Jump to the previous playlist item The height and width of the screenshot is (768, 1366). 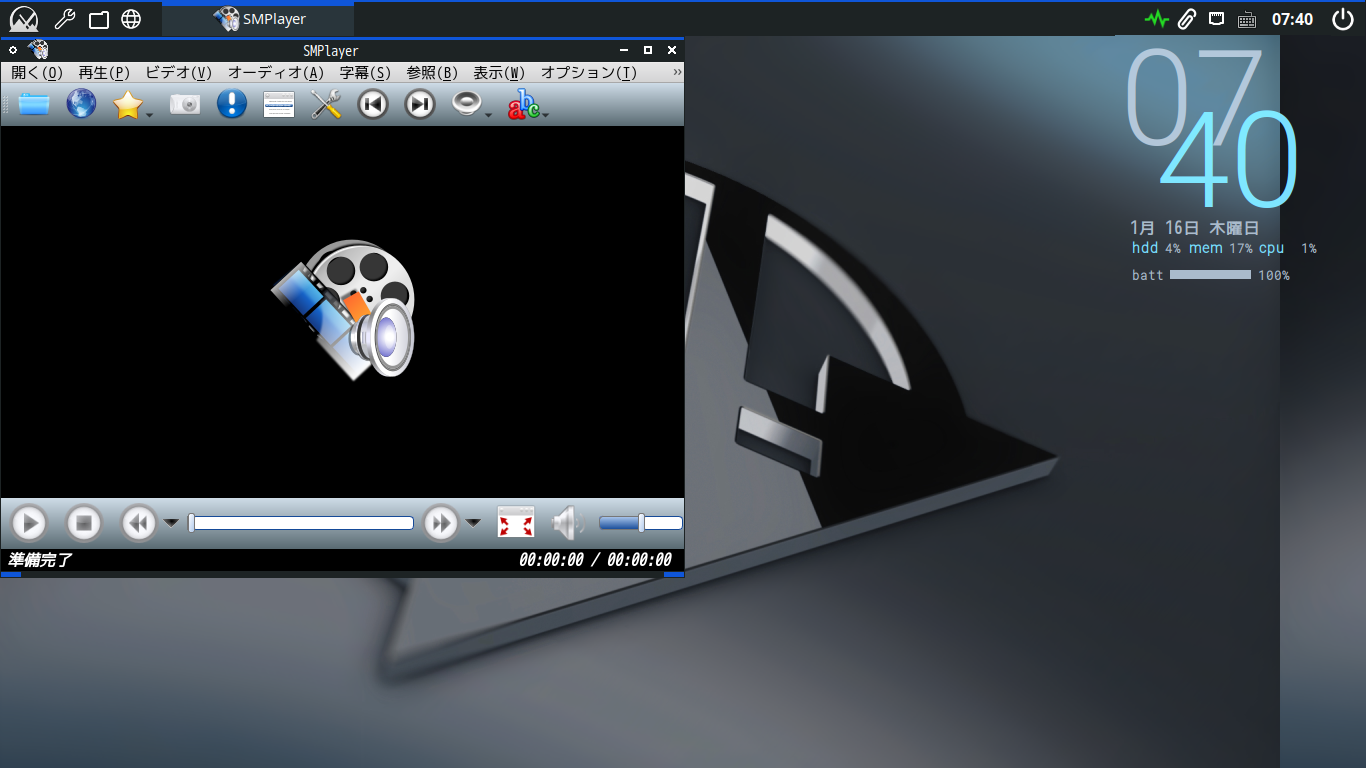(x=373, y=104)
